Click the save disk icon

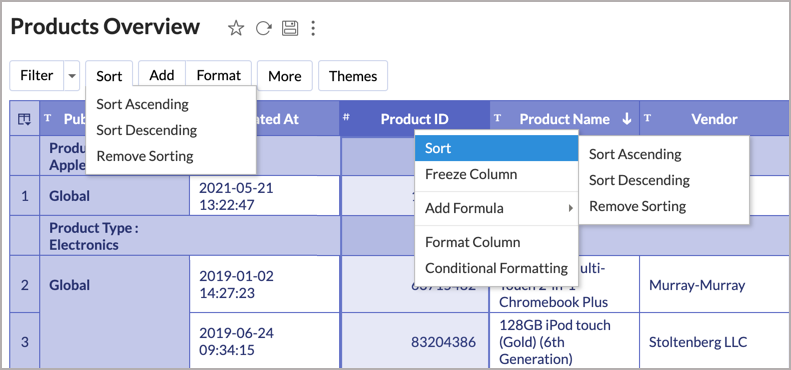290,28
